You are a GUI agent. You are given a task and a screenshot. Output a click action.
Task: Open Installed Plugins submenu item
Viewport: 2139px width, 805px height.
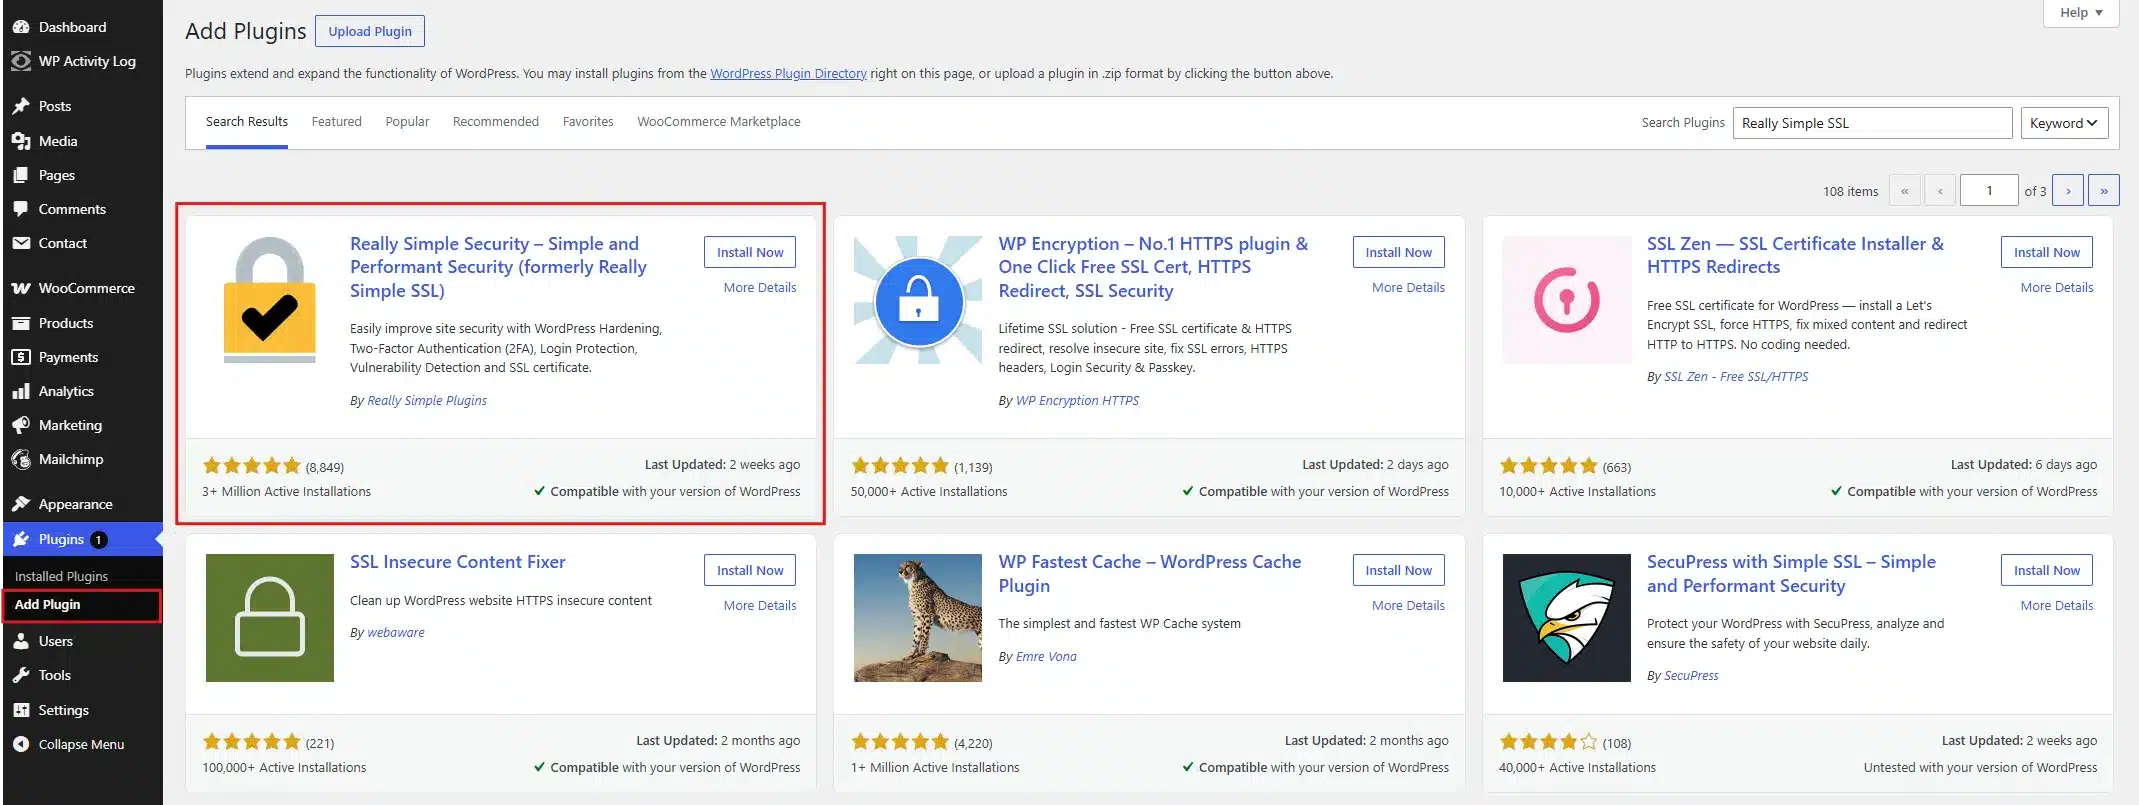coord(61,577)
